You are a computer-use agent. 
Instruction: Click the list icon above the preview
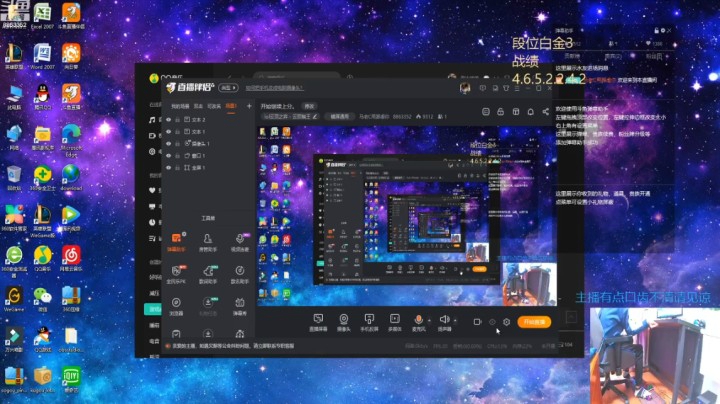click(x=486, y=112)
